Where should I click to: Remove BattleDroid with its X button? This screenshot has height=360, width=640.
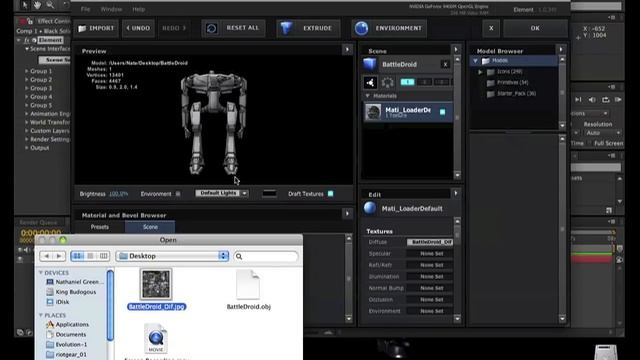click(x=445, y=64)
